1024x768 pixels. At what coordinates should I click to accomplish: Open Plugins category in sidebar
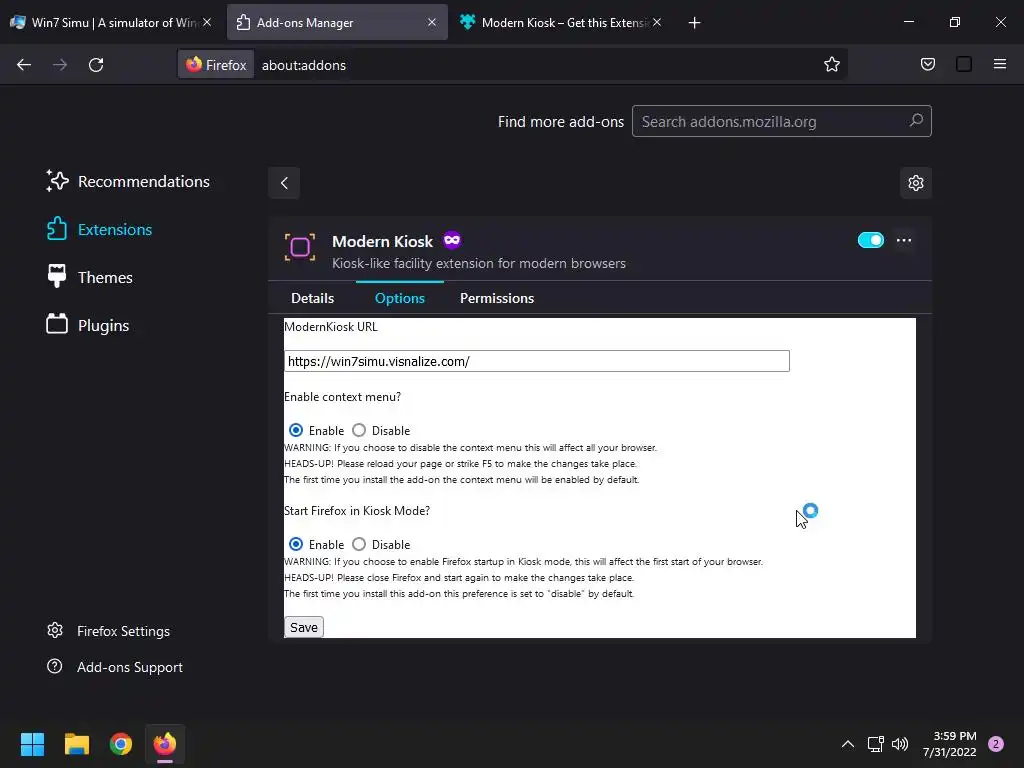pos(88,325)
